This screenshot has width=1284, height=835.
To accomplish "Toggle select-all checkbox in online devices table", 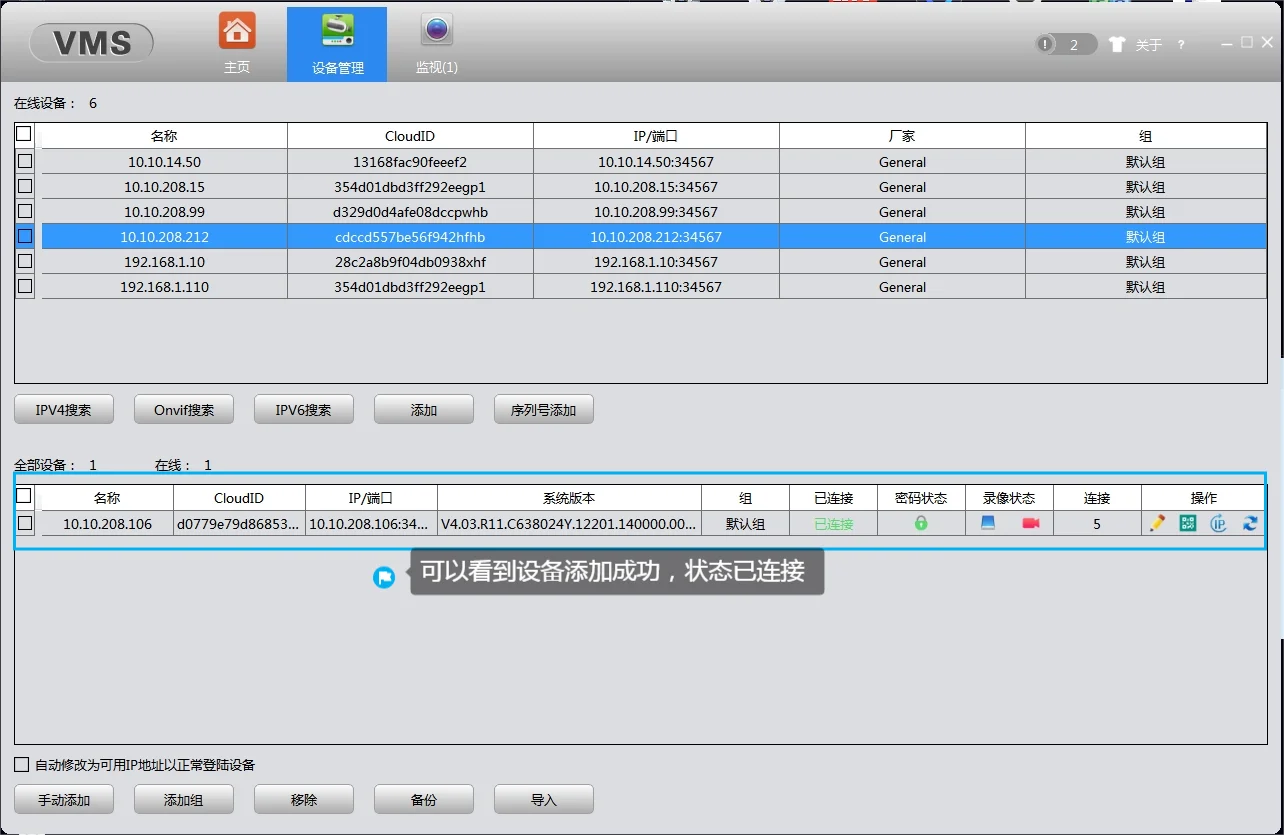I will (24, 133).
